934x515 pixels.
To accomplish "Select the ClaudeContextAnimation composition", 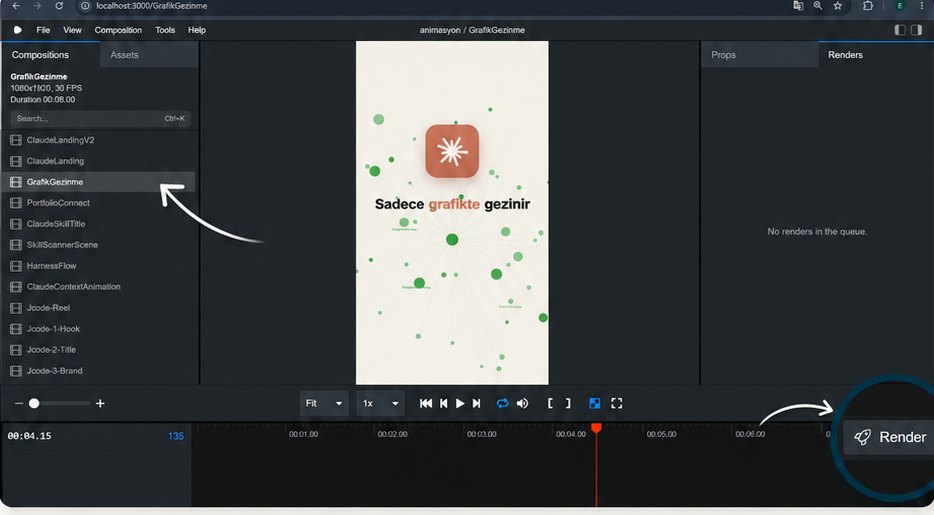I will 98,286.
